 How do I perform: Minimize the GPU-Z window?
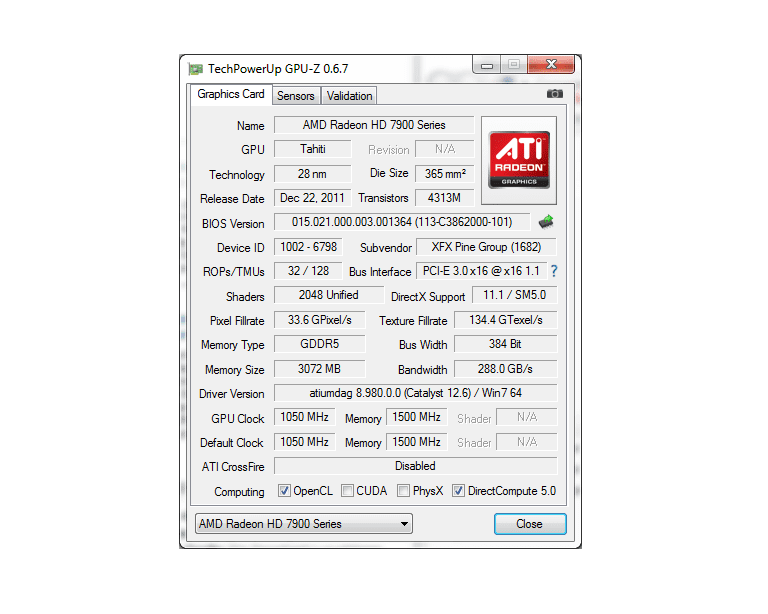point(487,65)
